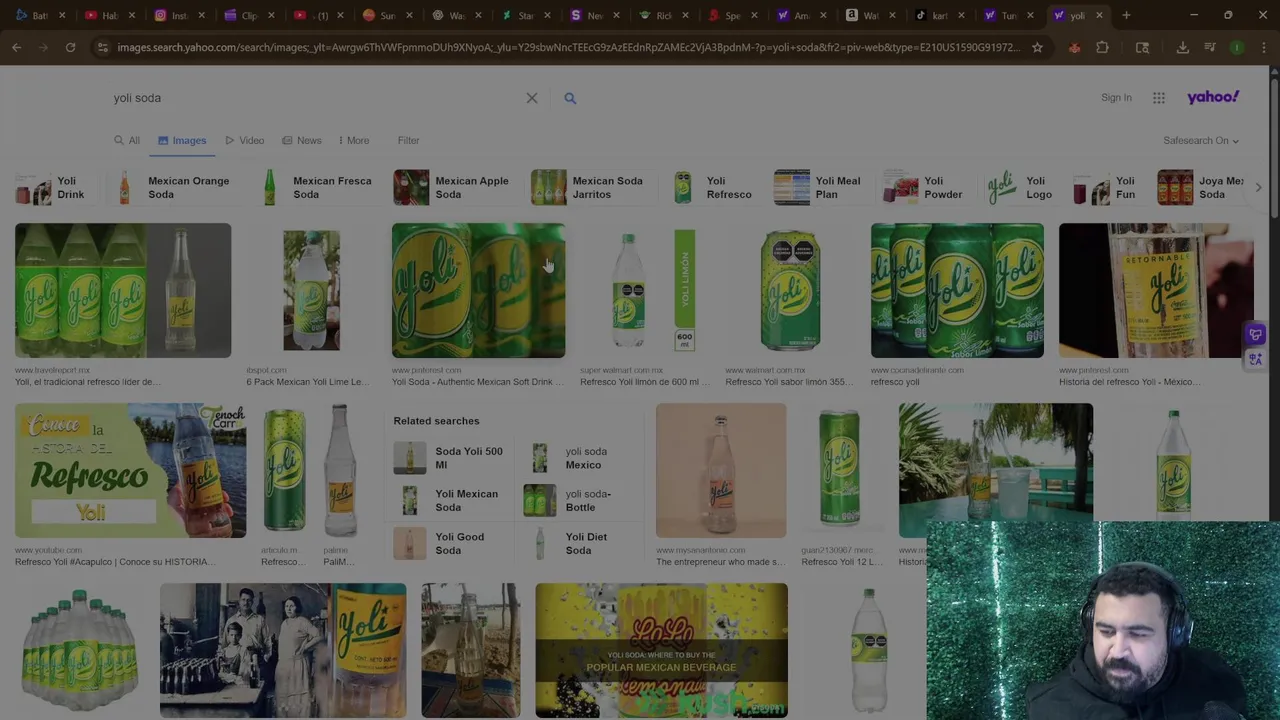Click the translate widget icon at right edge
Viewport: 1280px width, 720px height.
tap(1256, 359)
